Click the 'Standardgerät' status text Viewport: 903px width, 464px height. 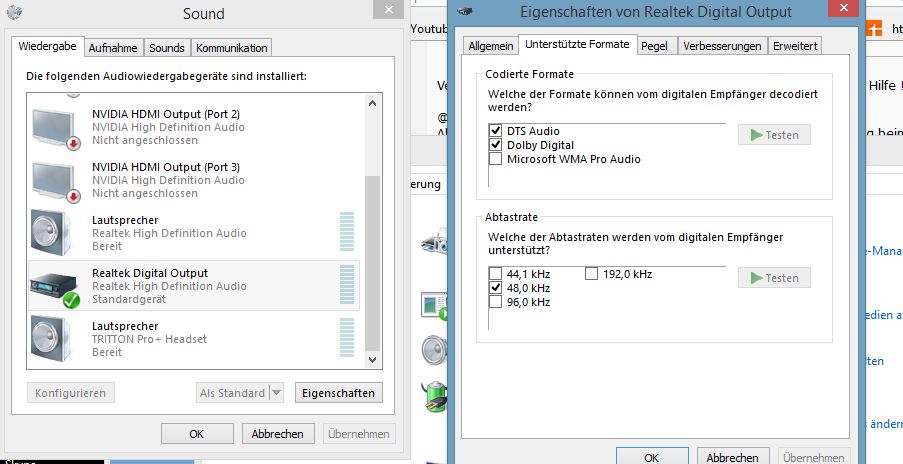point(129,299)
